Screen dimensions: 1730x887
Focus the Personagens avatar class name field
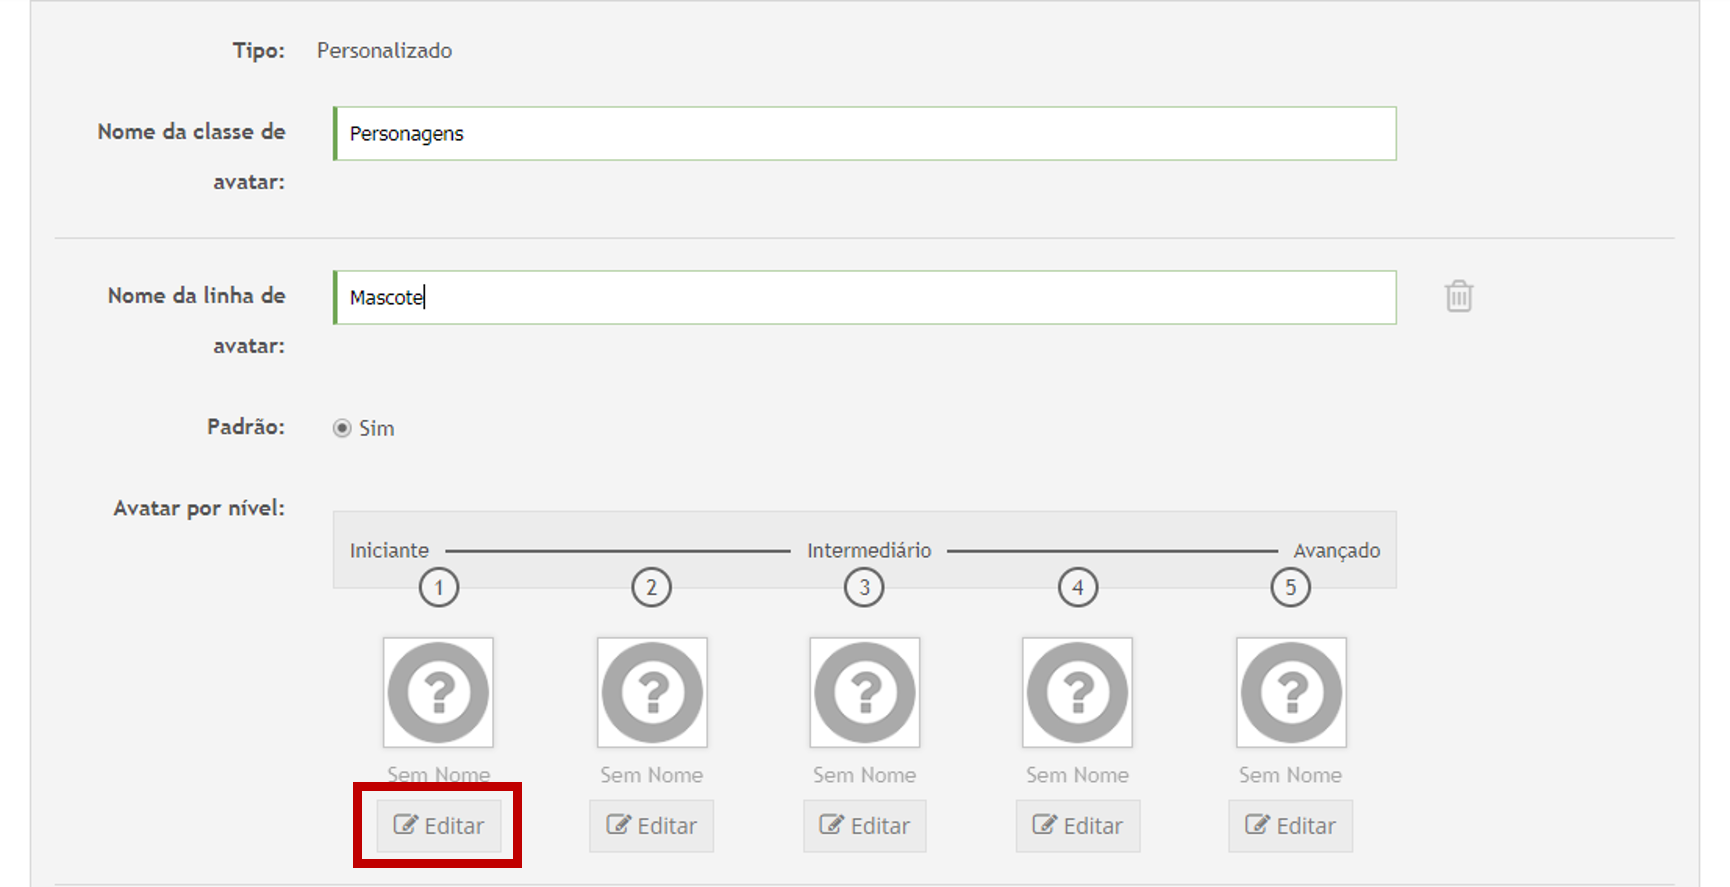865,134
